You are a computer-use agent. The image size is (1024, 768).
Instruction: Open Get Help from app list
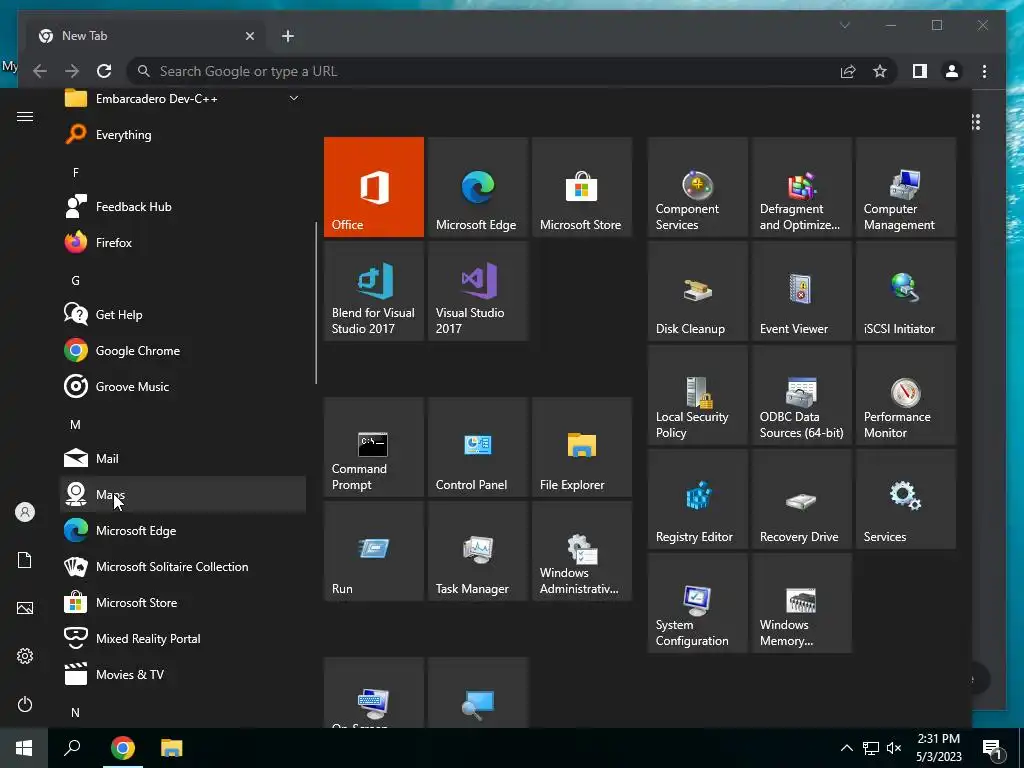pos(183,315)
